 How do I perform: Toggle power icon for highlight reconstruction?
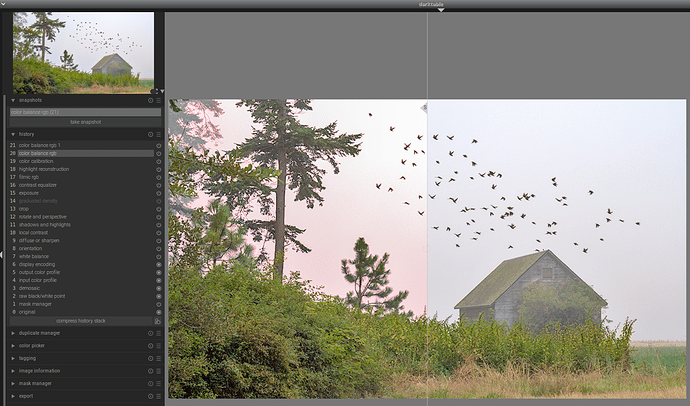[158, 169]
